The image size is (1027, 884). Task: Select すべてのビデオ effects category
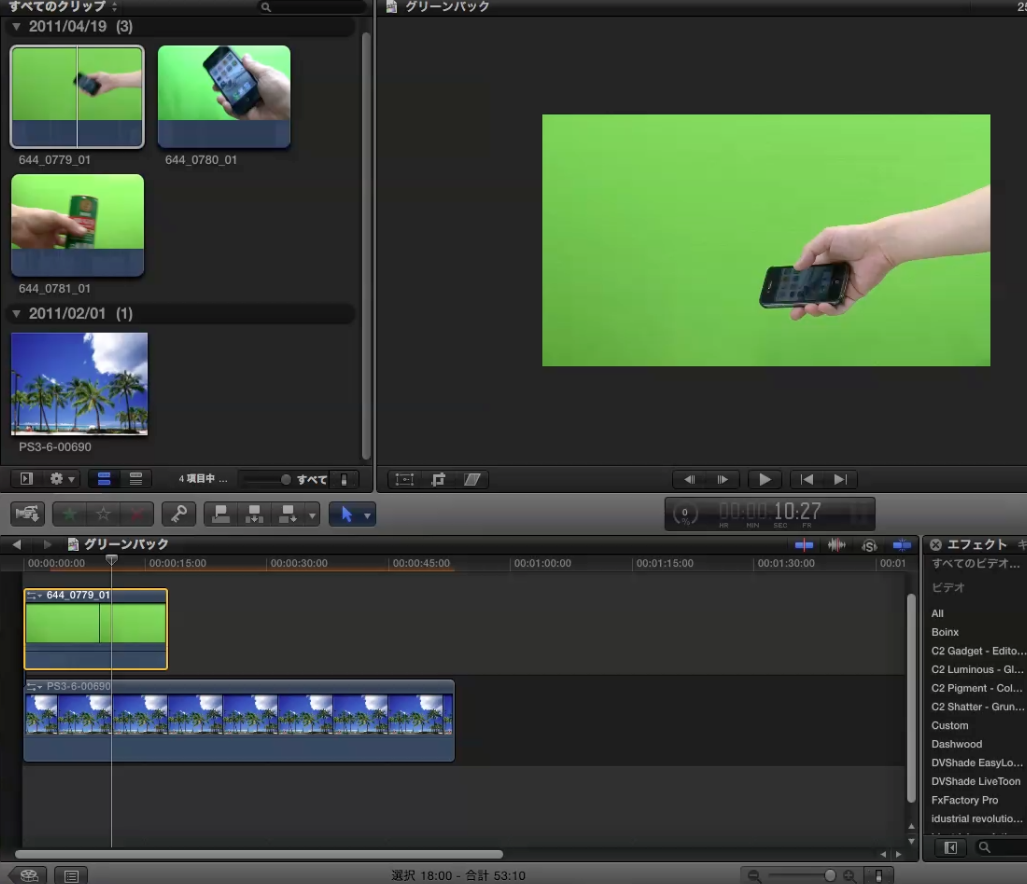[x=975, y=563]
